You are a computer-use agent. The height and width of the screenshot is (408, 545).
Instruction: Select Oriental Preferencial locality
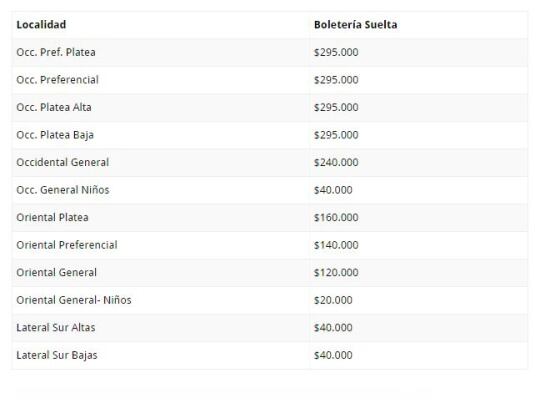pyautogui.click(x=67, y=245)
